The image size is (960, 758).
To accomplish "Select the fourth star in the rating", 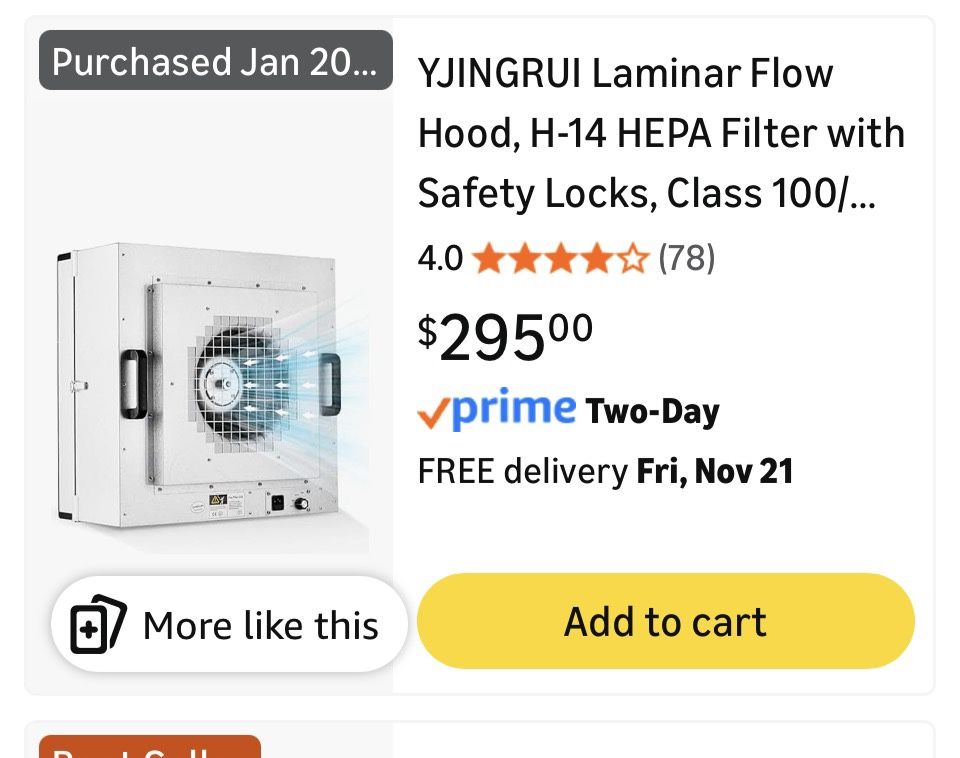I will coord(596,258).
